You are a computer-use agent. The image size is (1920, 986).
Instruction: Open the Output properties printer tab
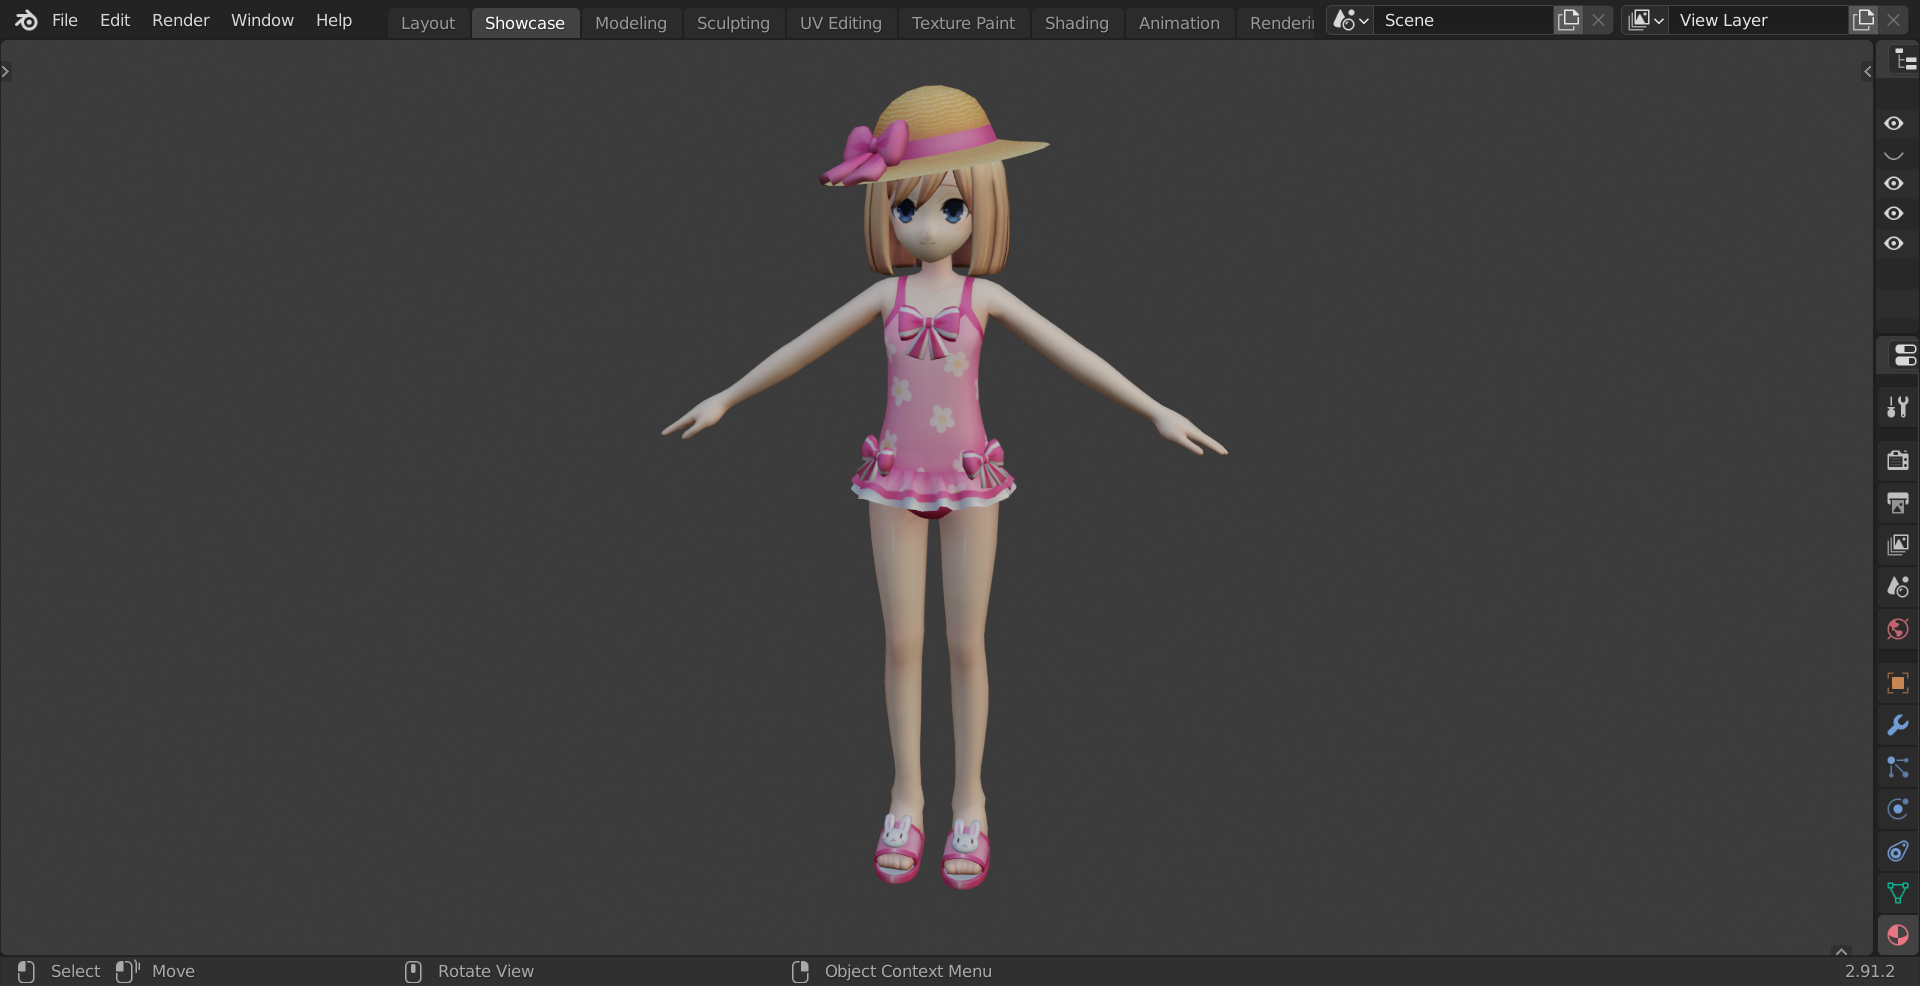point(1897,502)
